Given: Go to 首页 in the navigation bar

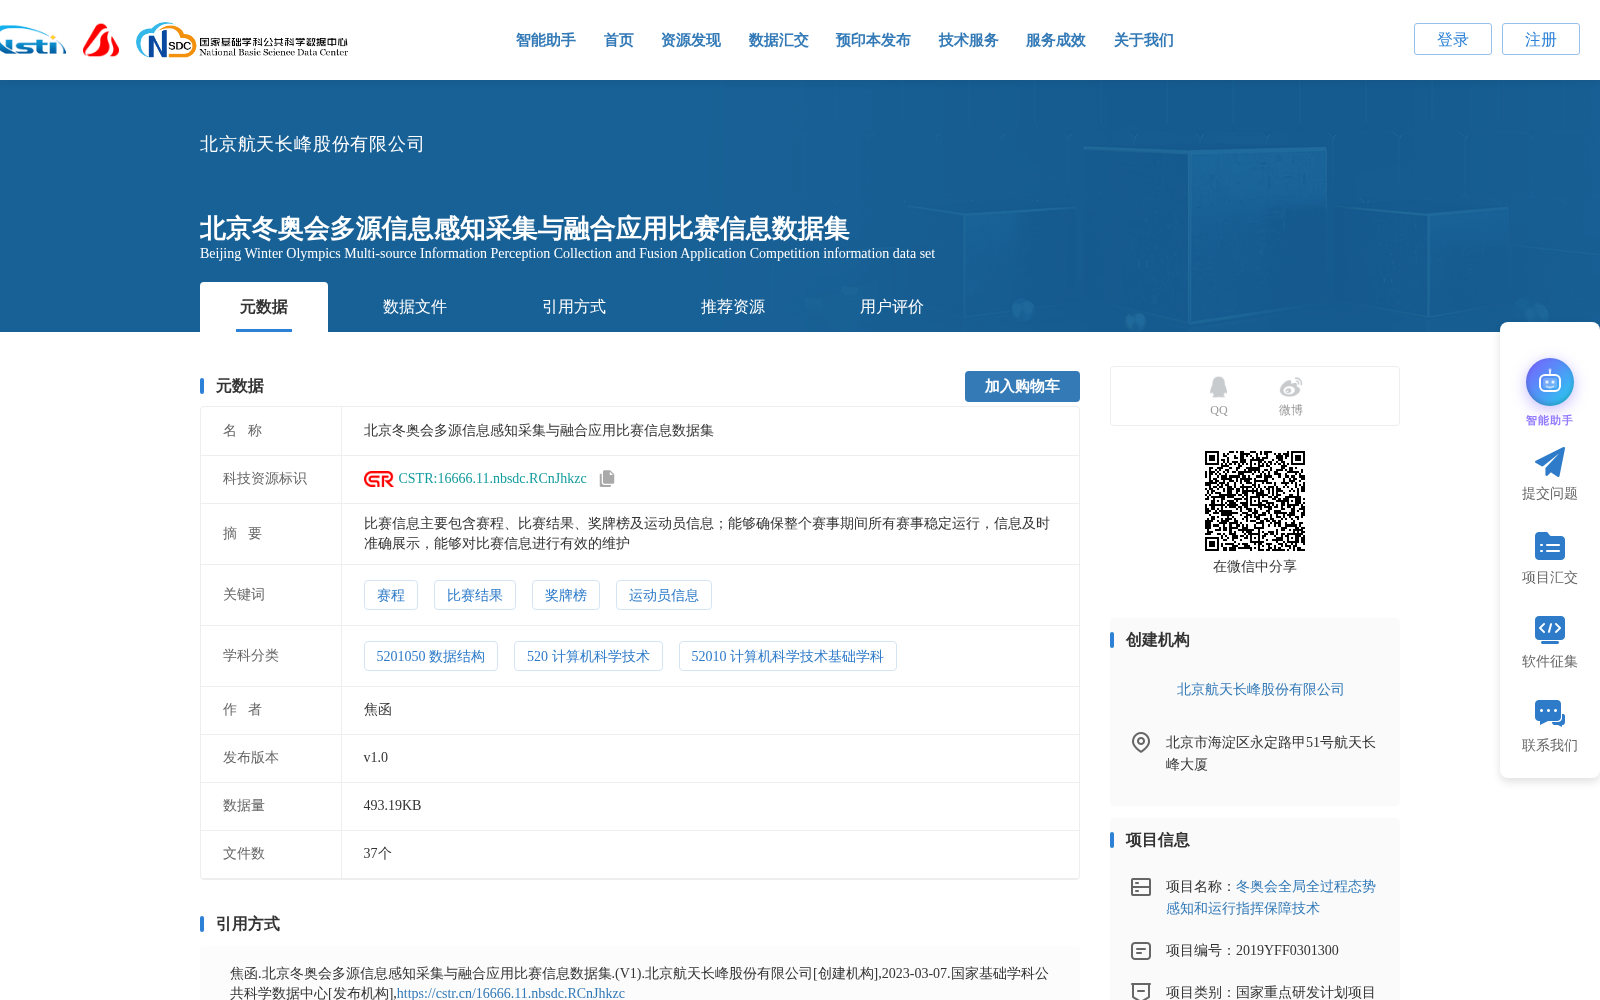Looking at the screenshot, I should click(619, 40).
